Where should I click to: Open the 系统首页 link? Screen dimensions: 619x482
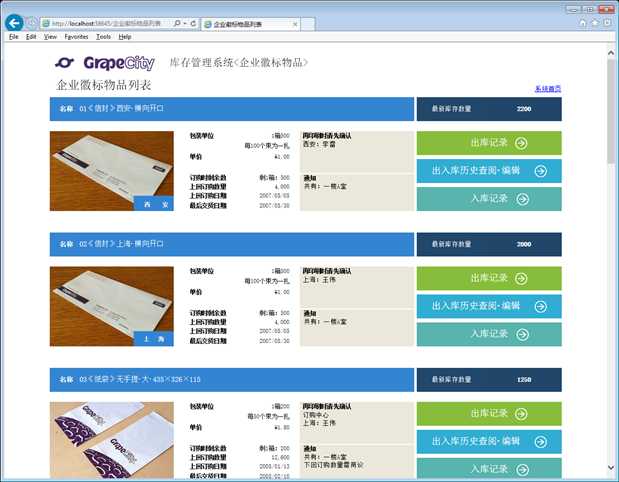pos(548,89)
